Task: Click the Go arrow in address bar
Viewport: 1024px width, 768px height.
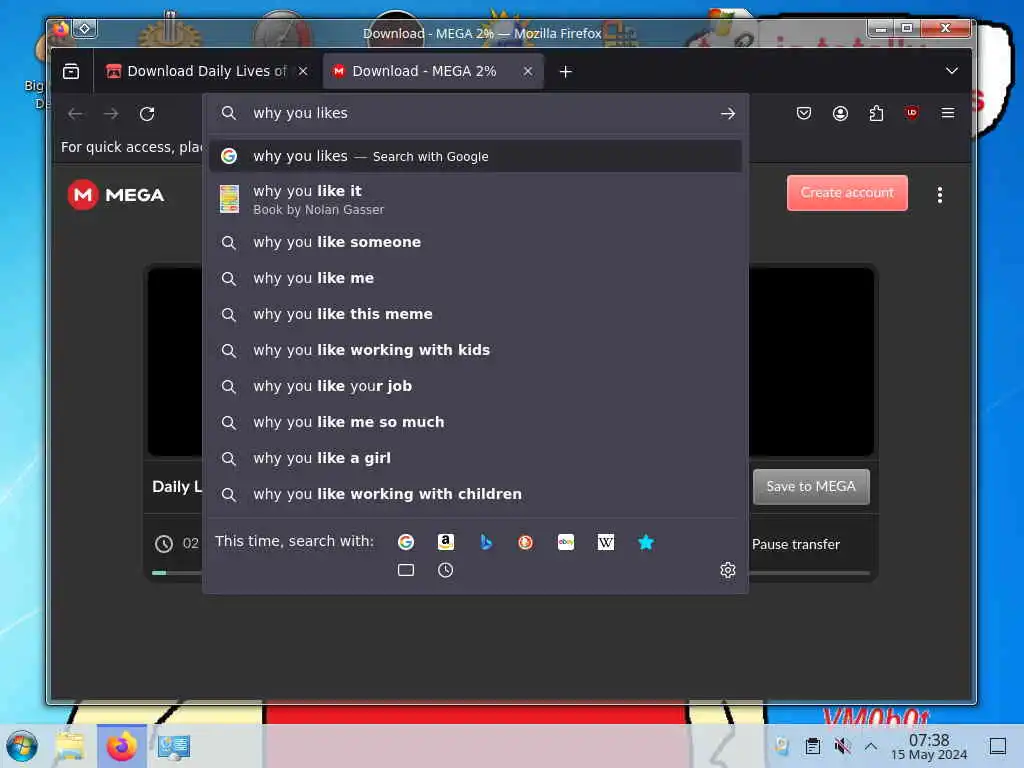Action: [x=728, y=114]
